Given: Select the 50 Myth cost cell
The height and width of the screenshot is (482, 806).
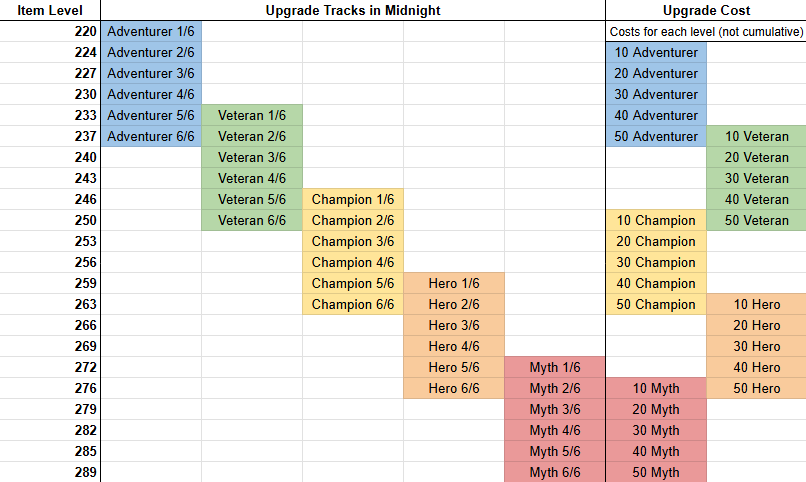Looking at the screenshot, I should click(656, 472).
